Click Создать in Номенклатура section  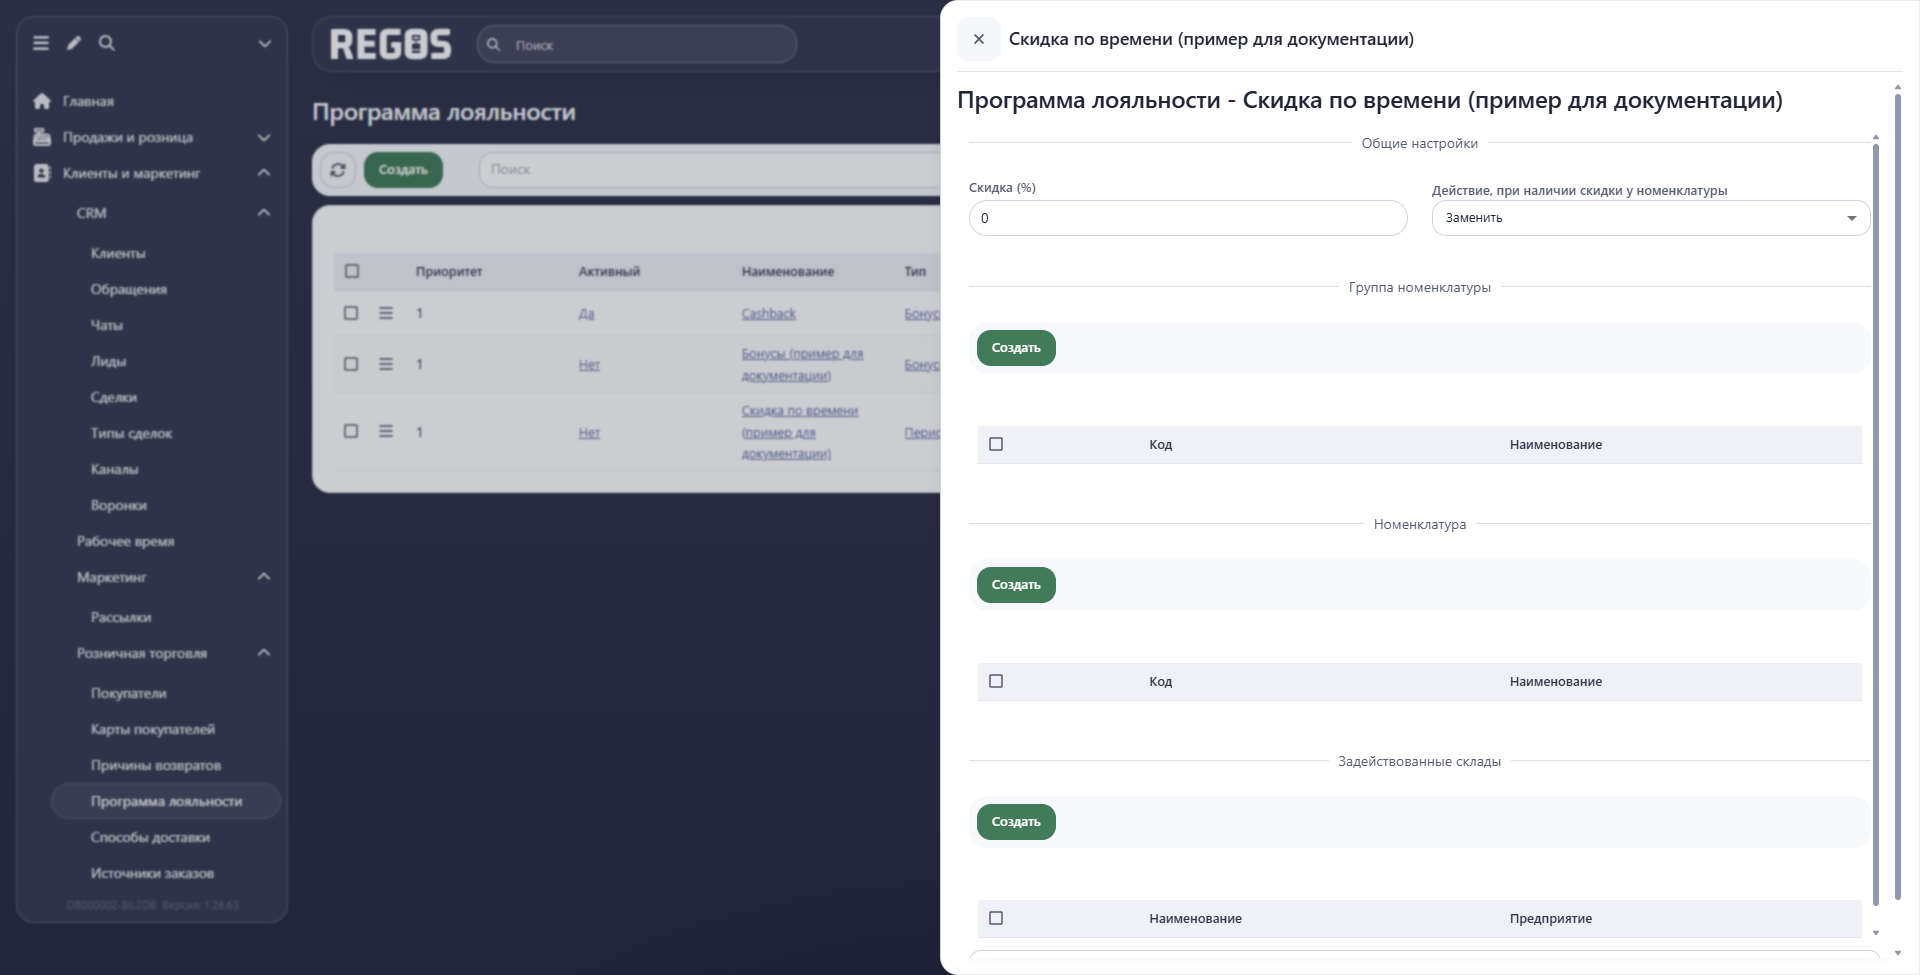1016,585
